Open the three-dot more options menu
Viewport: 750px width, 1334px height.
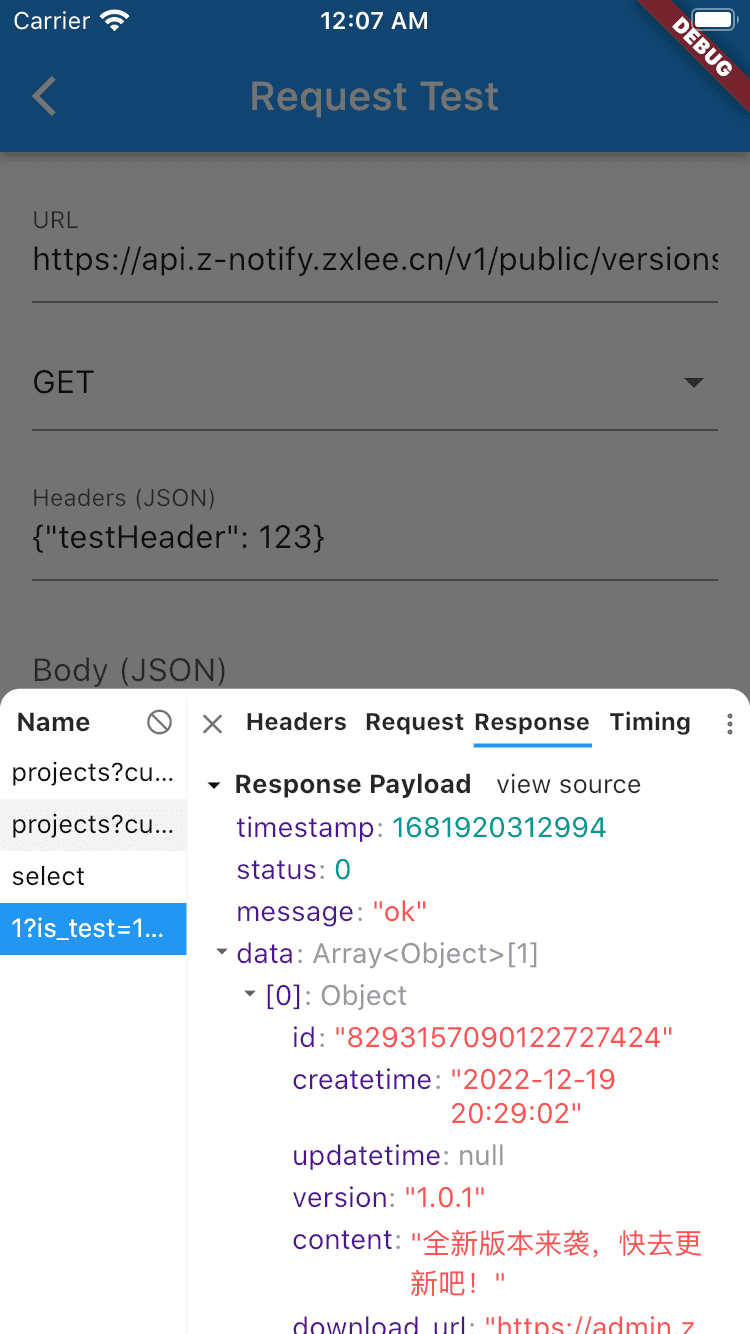729,724
